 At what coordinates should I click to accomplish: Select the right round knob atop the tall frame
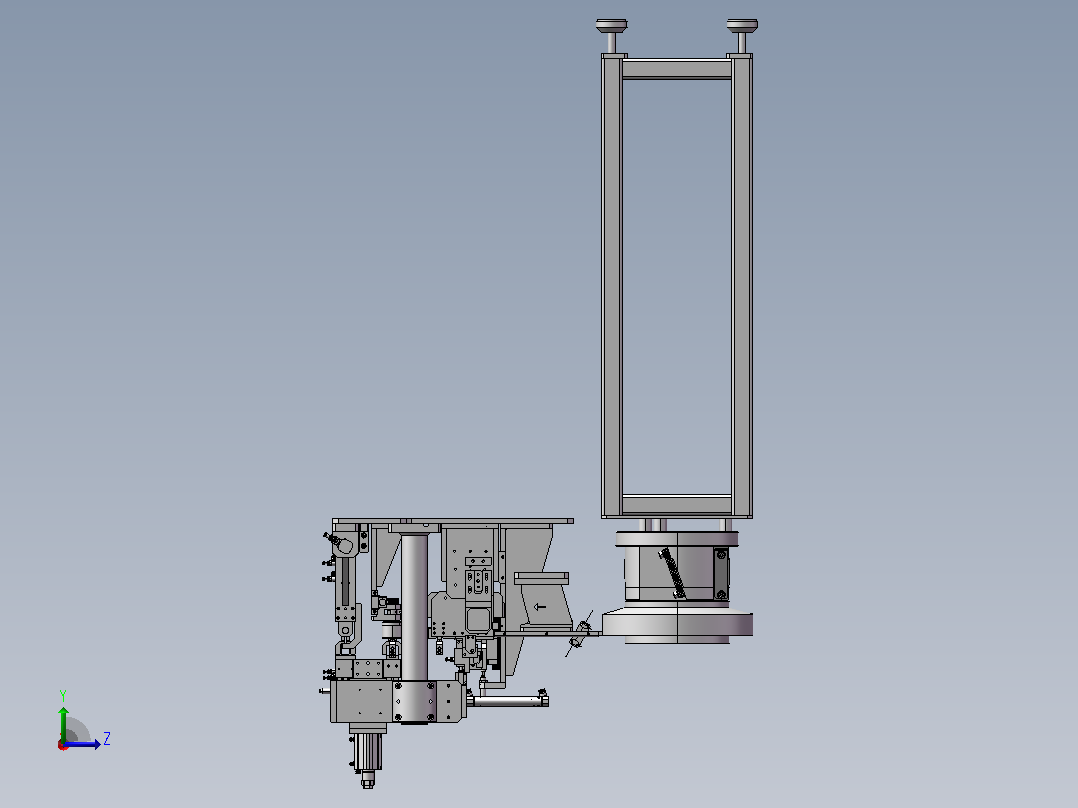pyautogui.click(x=742, y=26)
